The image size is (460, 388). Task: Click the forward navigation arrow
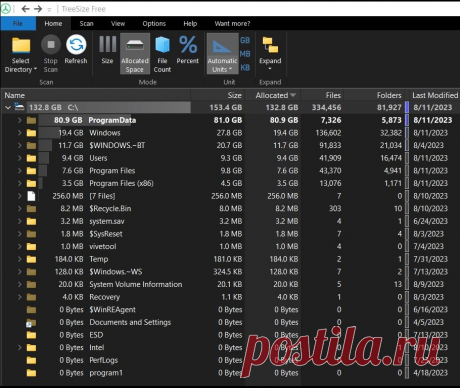38,9
